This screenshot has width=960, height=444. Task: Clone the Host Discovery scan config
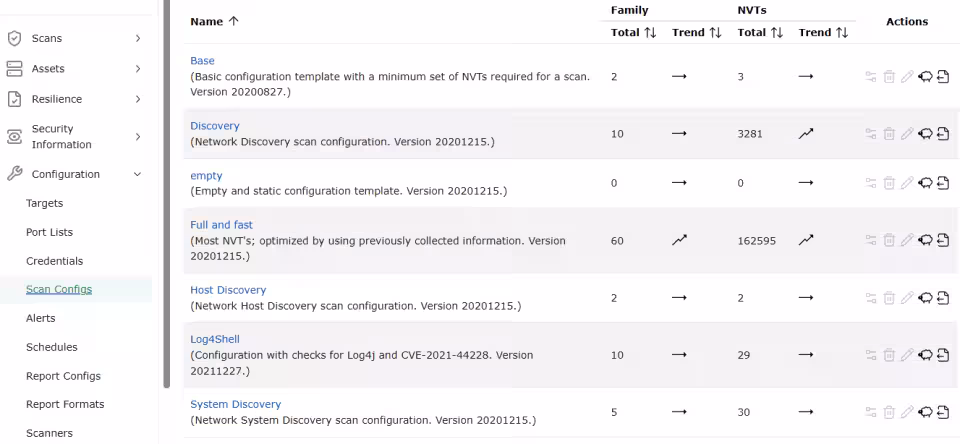[925, 298]
